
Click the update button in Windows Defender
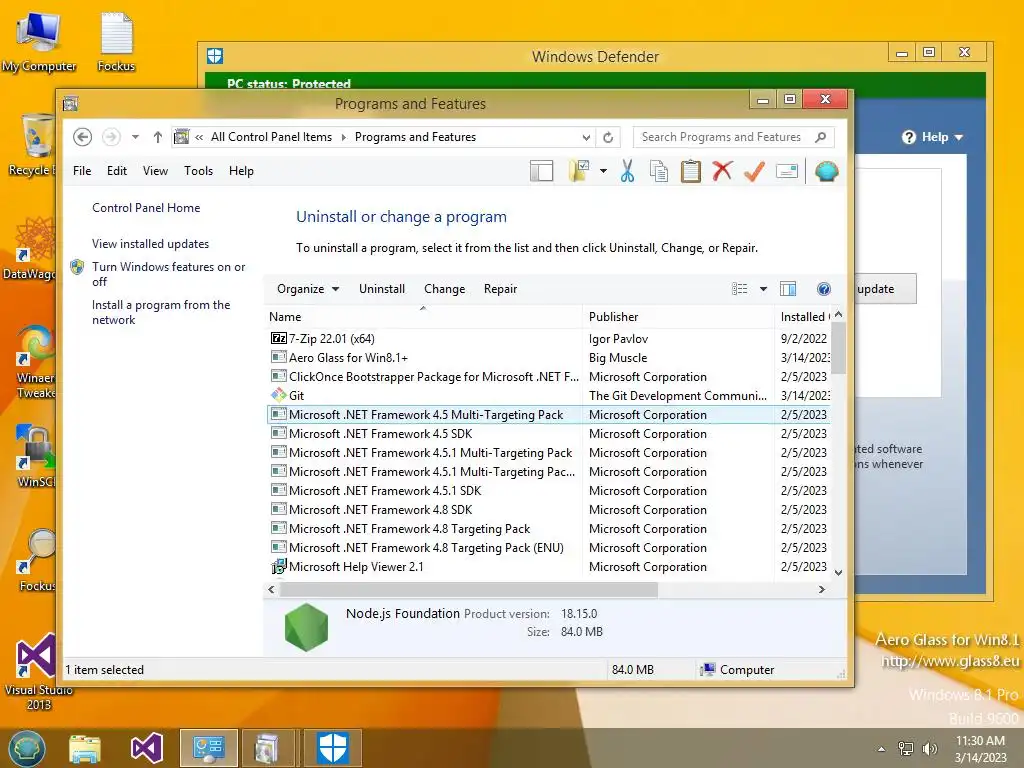pos(884,289)
